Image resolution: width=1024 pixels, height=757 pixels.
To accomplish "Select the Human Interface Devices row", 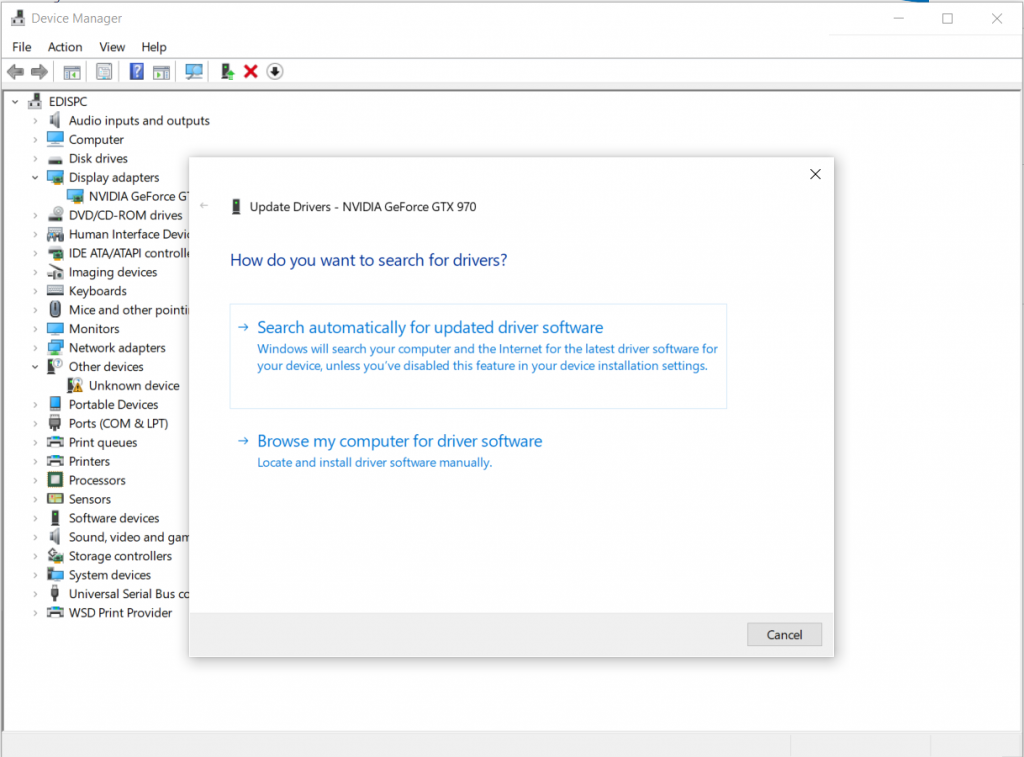I will click(x=118, y=234).
